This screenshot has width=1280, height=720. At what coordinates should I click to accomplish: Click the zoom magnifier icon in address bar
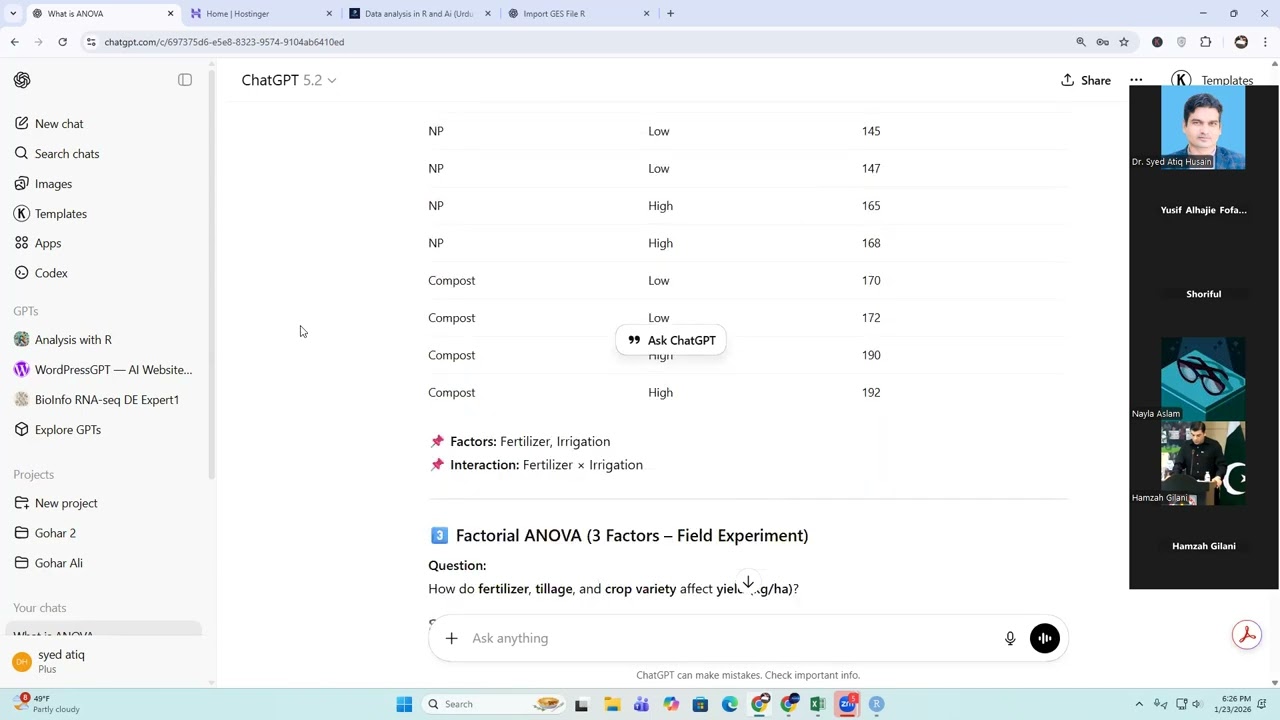point(1081,42)
